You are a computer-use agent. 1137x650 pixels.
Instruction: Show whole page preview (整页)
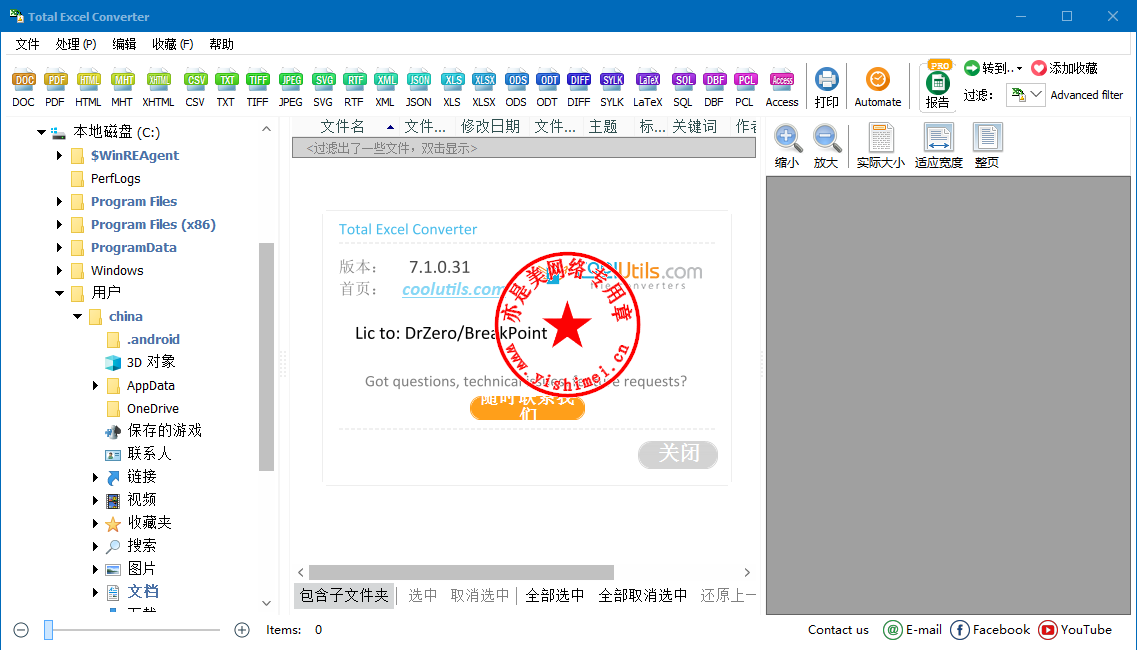(987, 146)
